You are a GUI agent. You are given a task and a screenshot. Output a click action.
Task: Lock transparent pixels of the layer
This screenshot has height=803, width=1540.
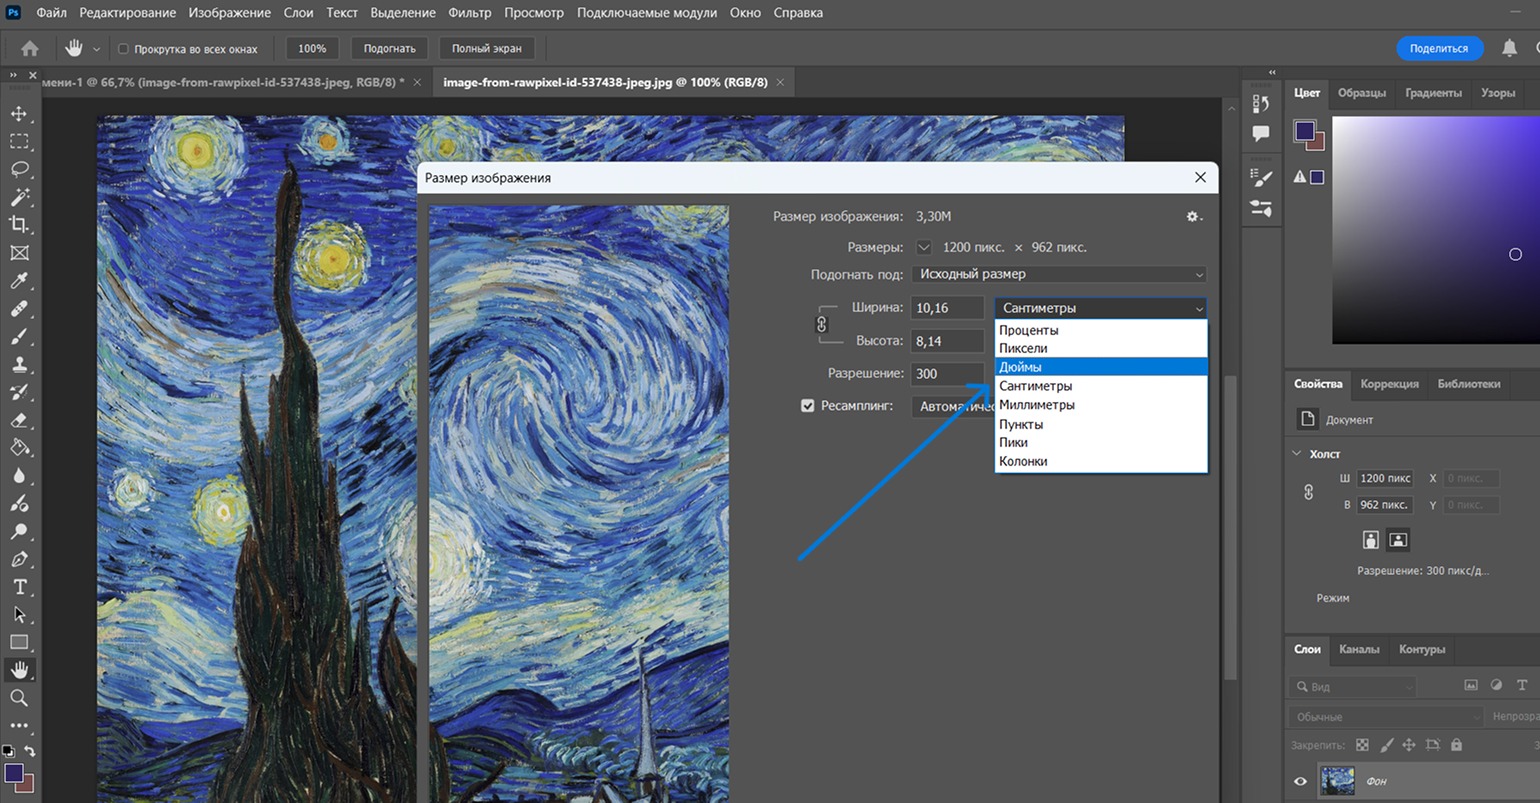pos(1362,745)
